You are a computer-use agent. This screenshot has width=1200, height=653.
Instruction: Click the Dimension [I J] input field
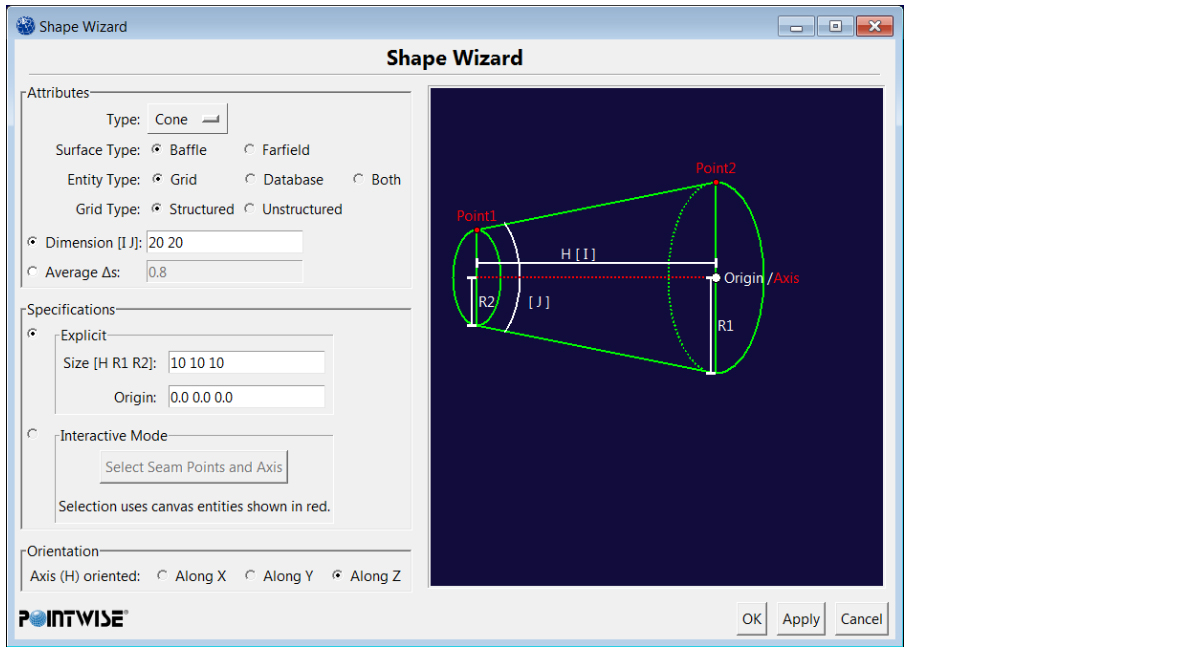click(224, 242)
